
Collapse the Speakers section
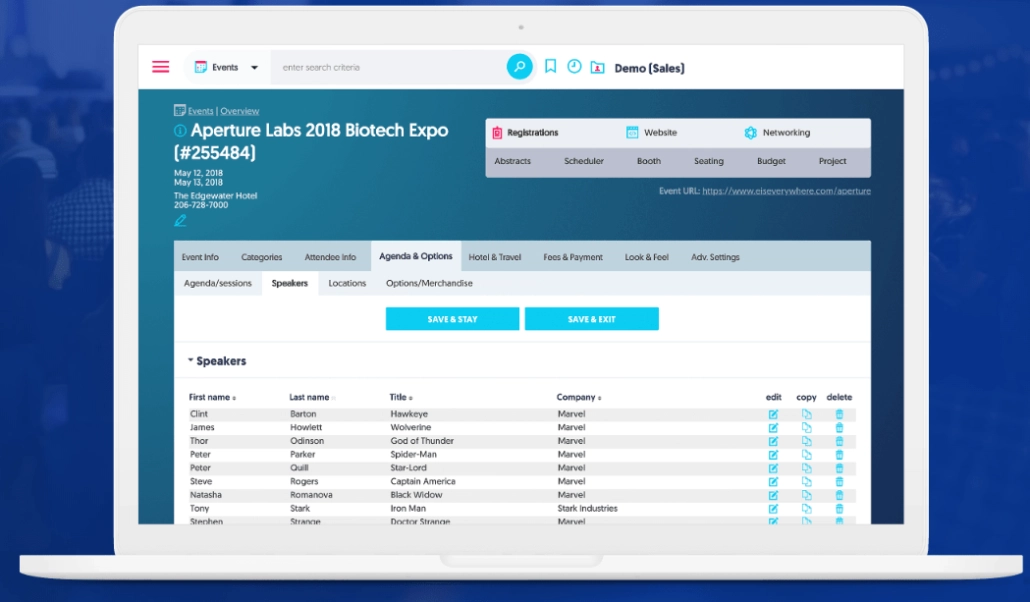(191, 361)
